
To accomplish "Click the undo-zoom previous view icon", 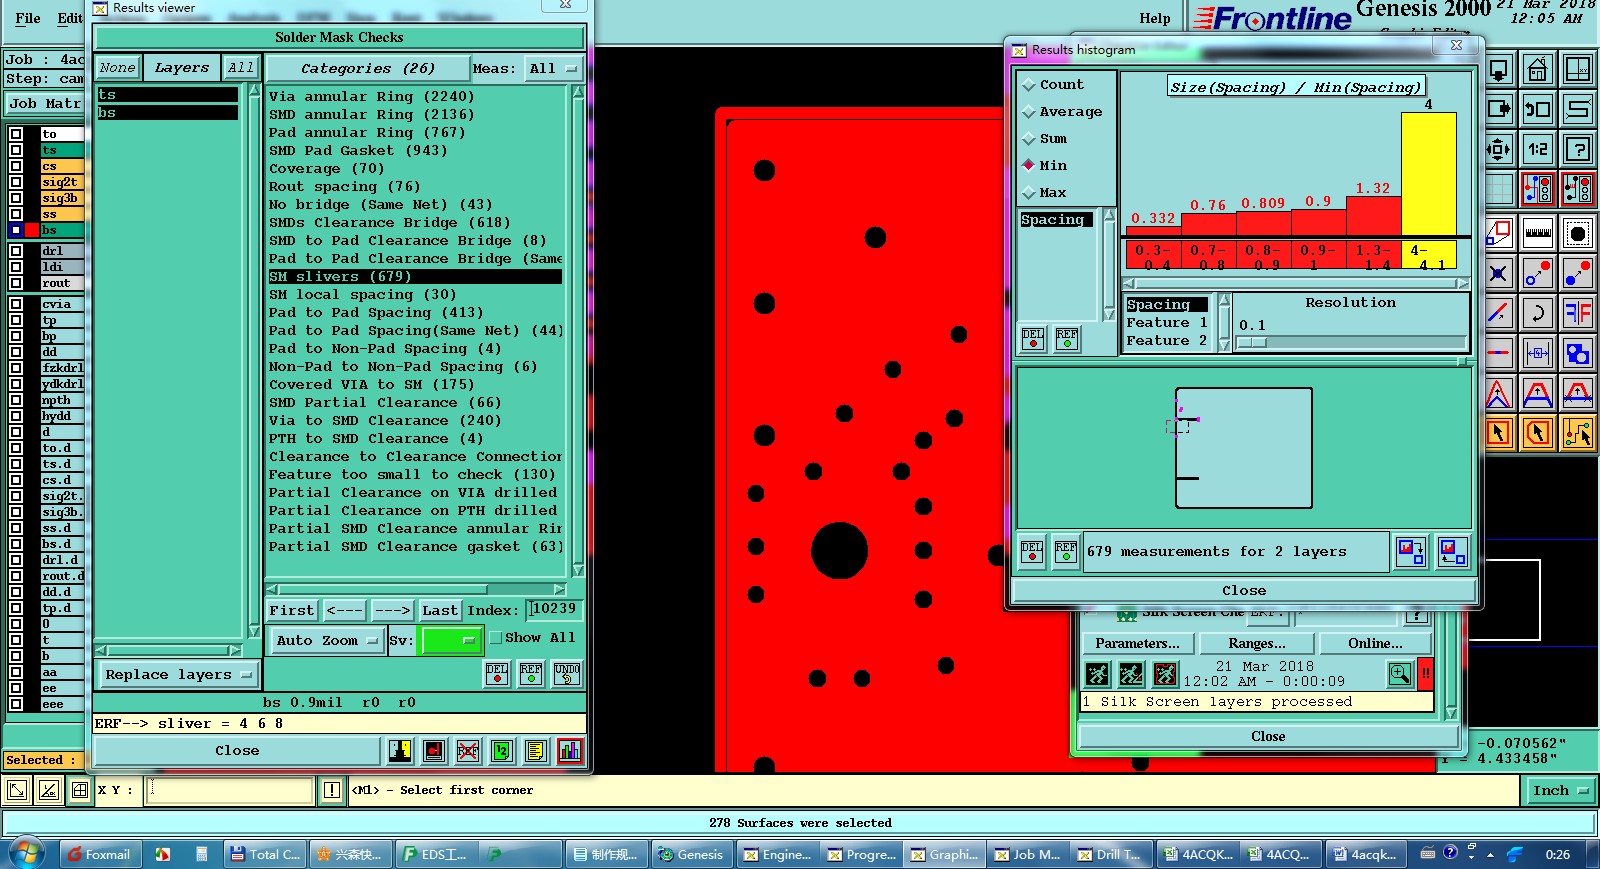I will coord(1537,109).
